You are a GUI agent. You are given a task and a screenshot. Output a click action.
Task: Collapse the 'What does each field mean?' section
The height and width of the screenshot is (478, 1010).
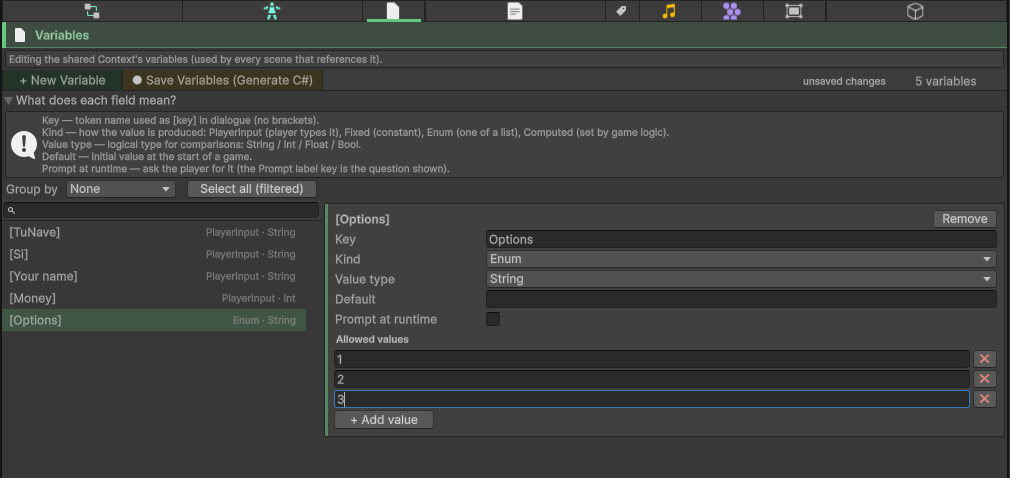(8, 101)
